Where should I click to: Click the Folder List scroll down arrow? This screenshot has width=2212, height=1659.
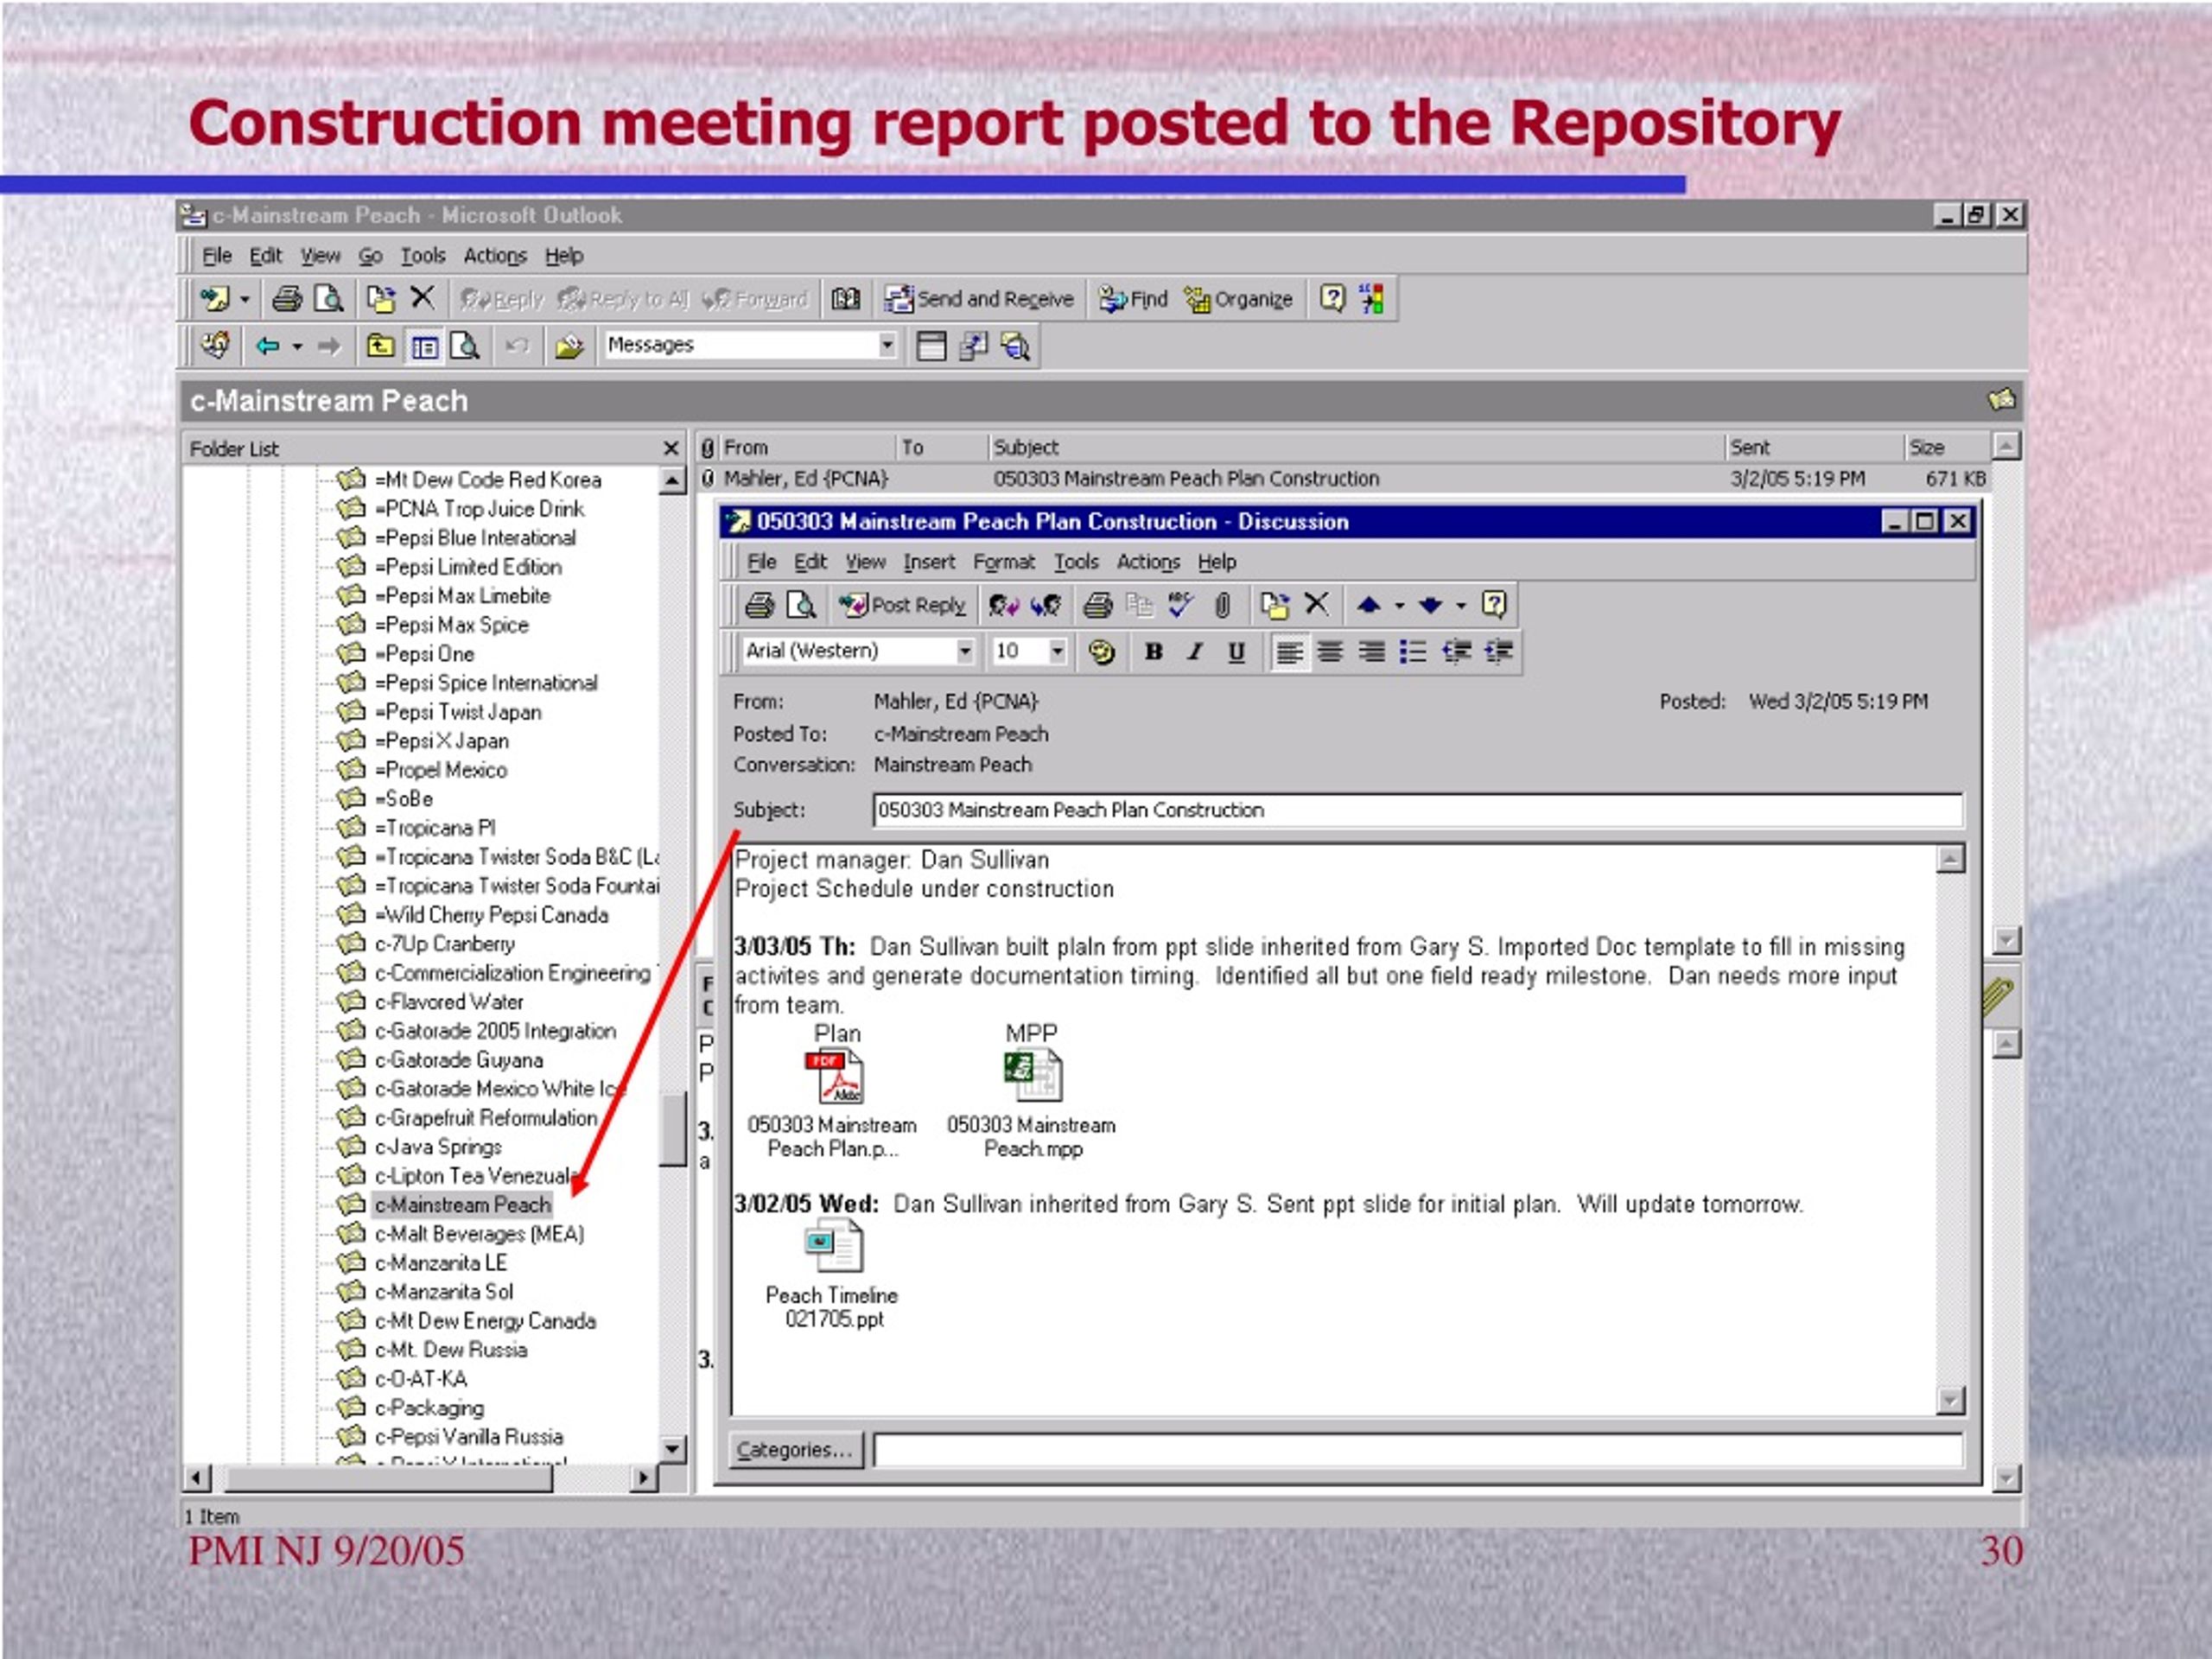tap(672, 1448)
